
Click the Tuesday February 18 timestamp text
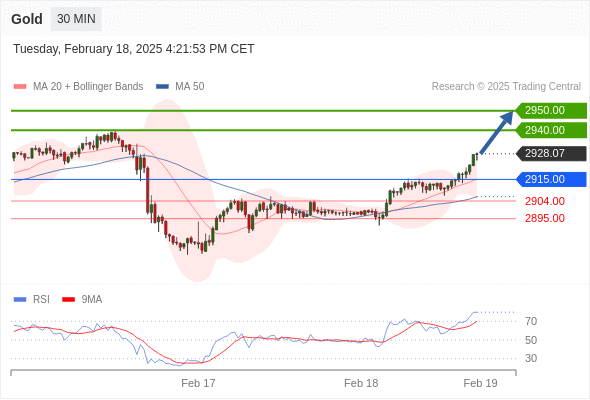(134, 49)
